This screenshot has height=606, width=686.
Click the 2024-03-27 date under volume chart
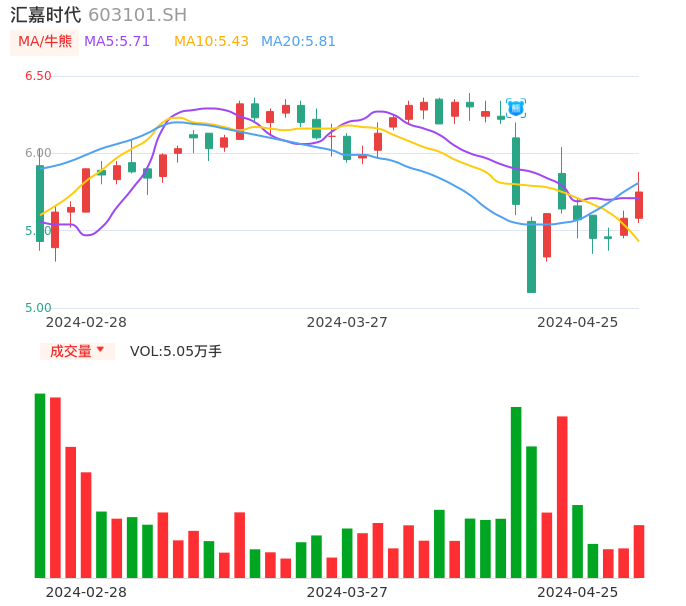tap(347, 593)
